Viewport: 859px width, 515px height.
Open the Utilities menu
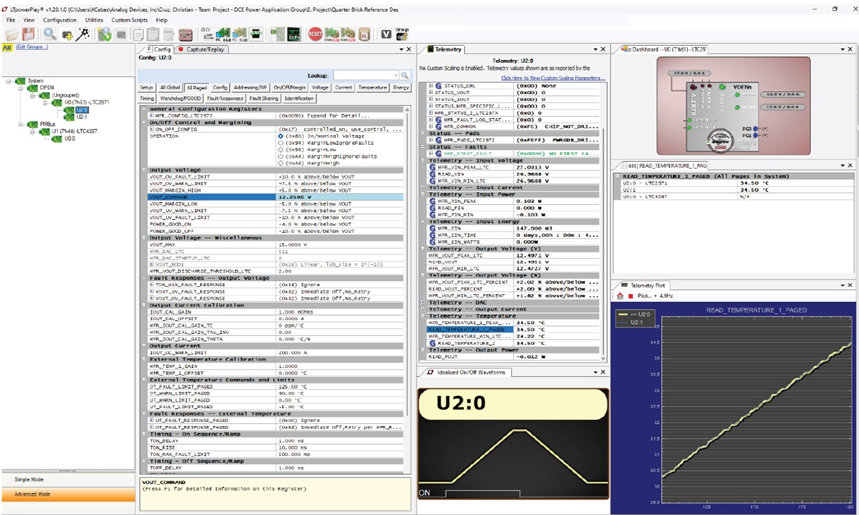(93, 20)
